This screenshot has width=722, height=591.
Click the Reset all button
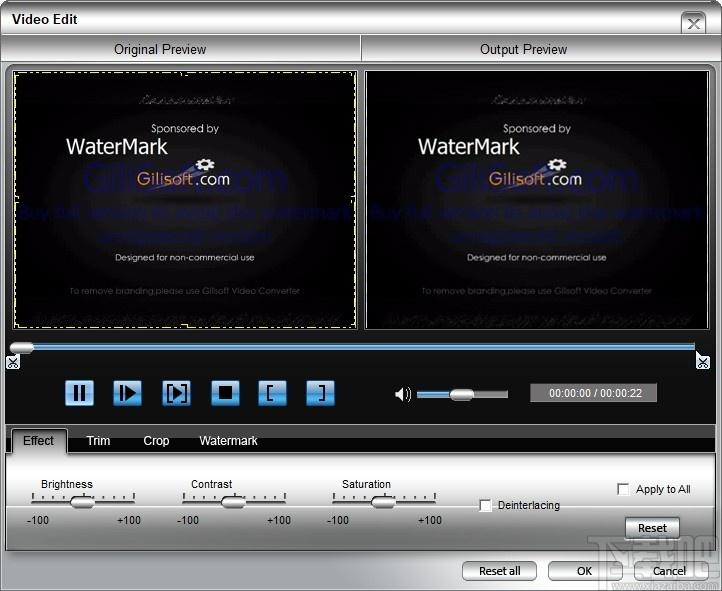[500, 571]
